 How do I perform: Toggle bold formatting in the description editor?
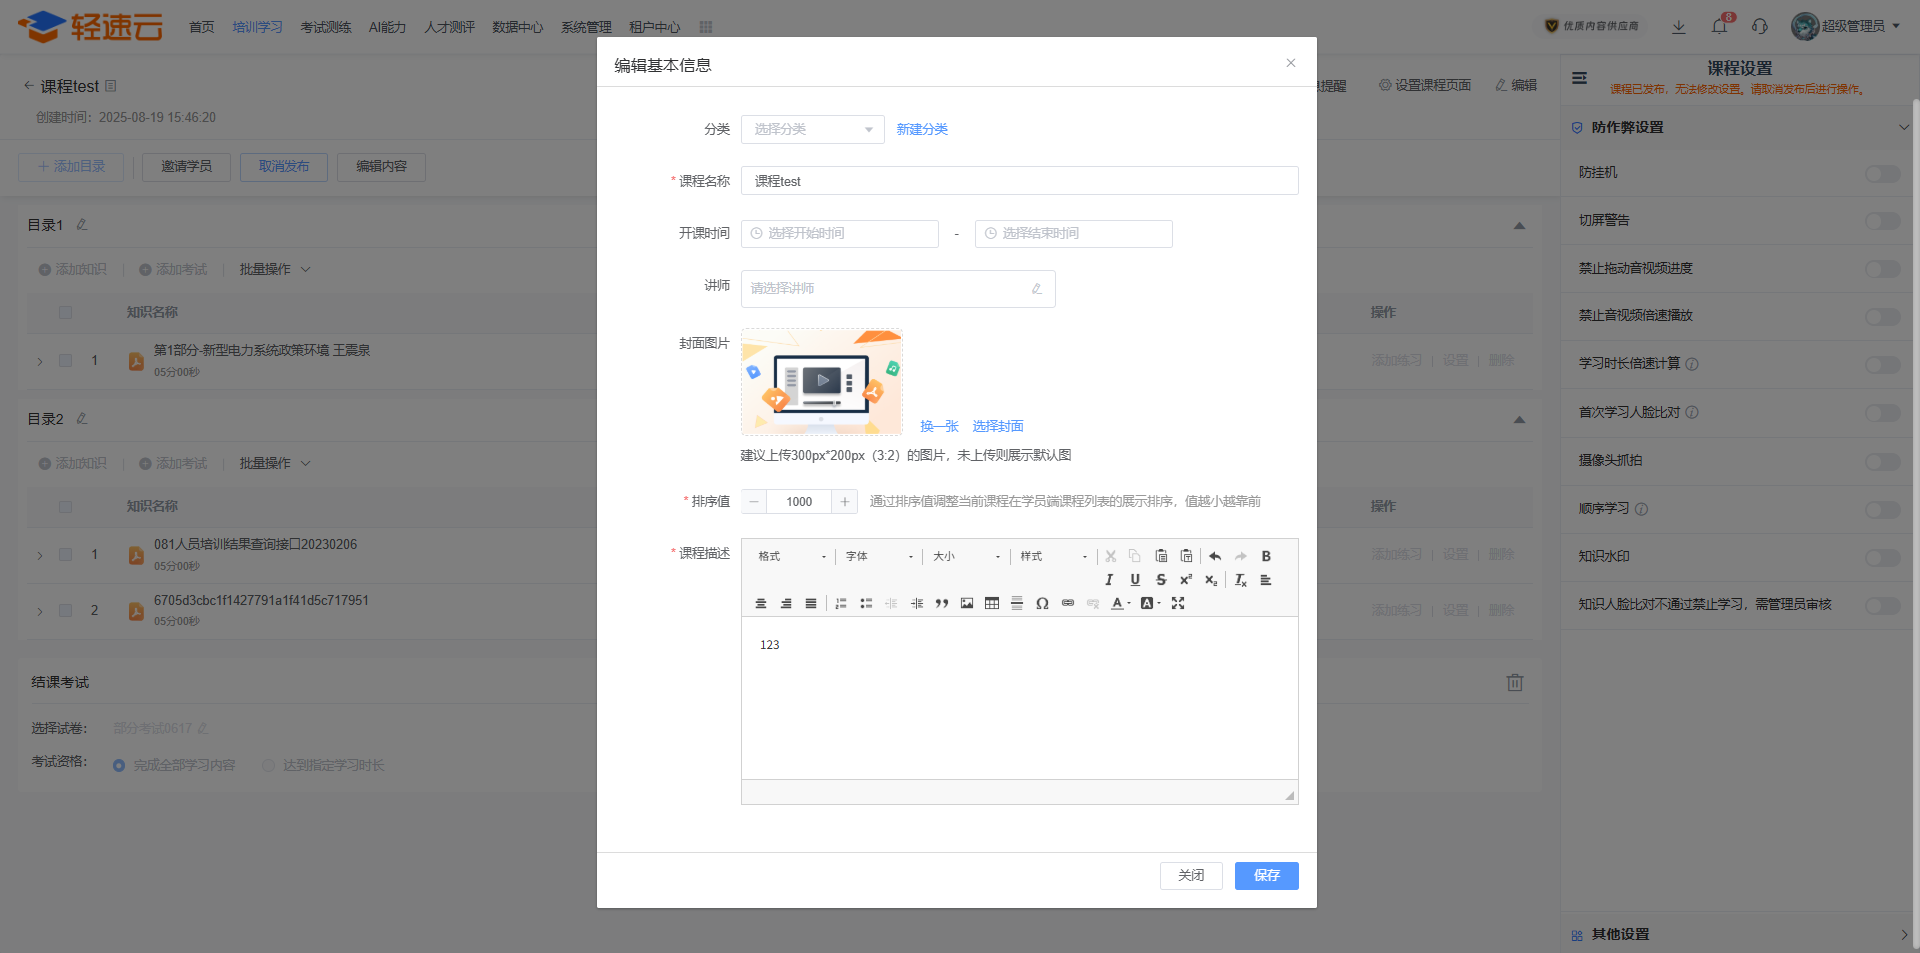click(1266, 556)
